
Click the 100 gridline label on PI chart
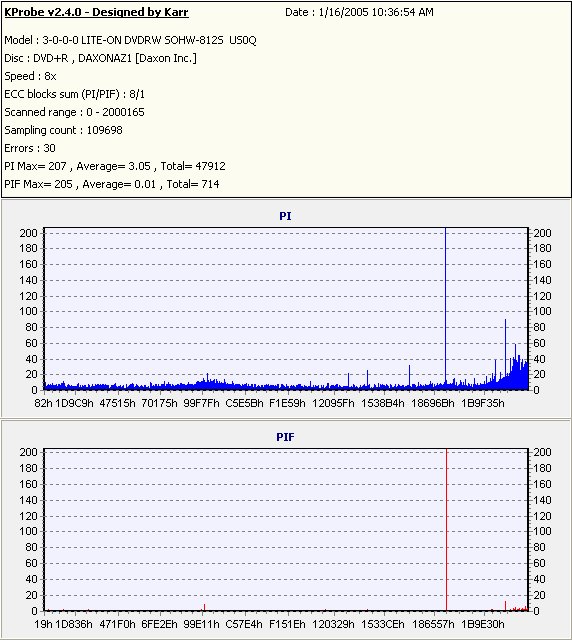(28, 311)
